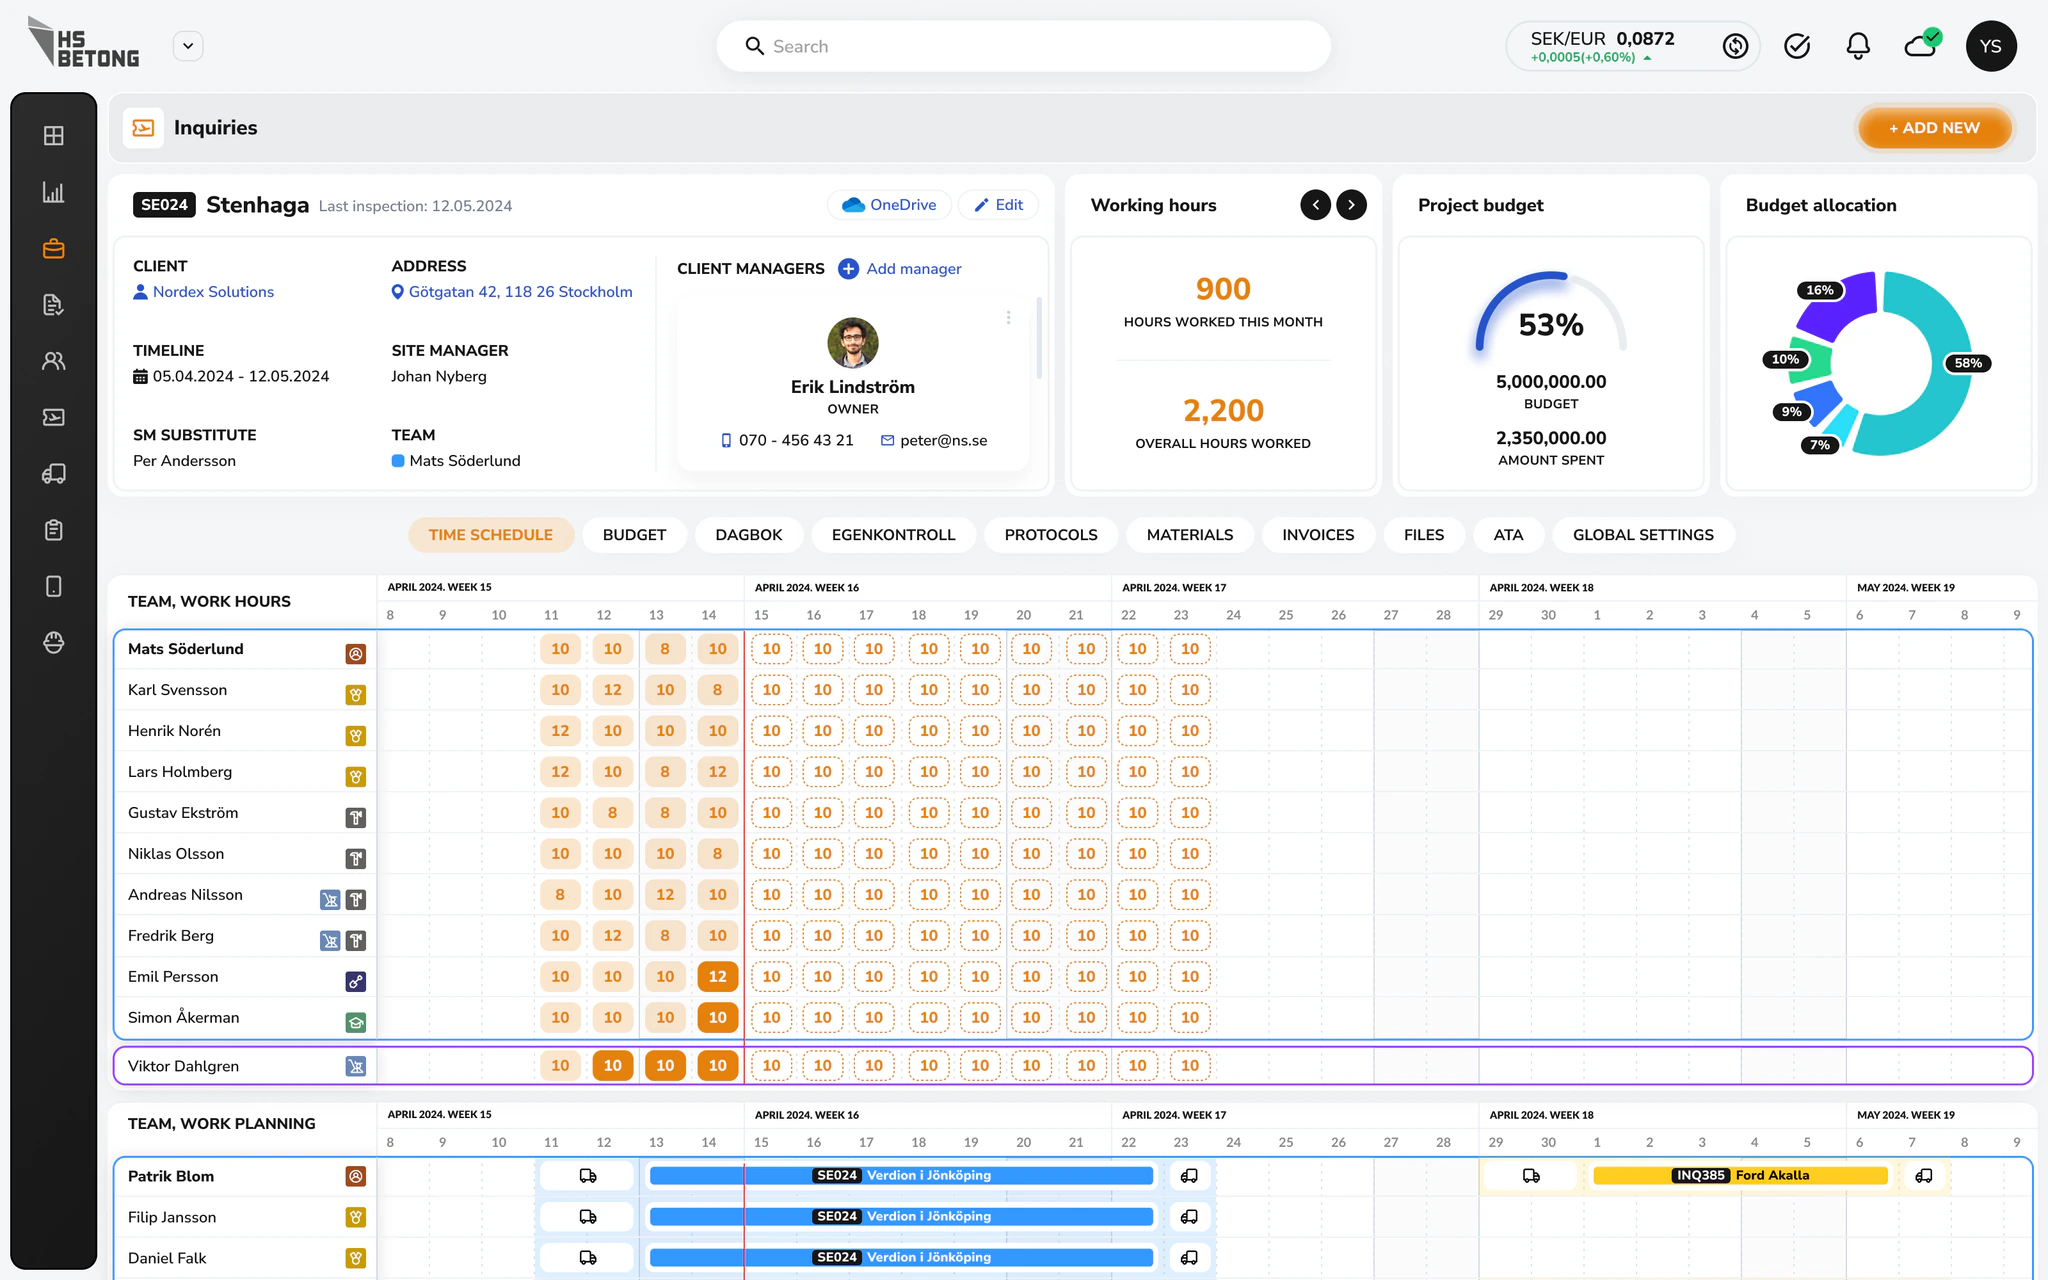Screen dimensions: 2048x1280
Task: Select the TIME SCHEDULE tab
Action: [x=491, y=535]
